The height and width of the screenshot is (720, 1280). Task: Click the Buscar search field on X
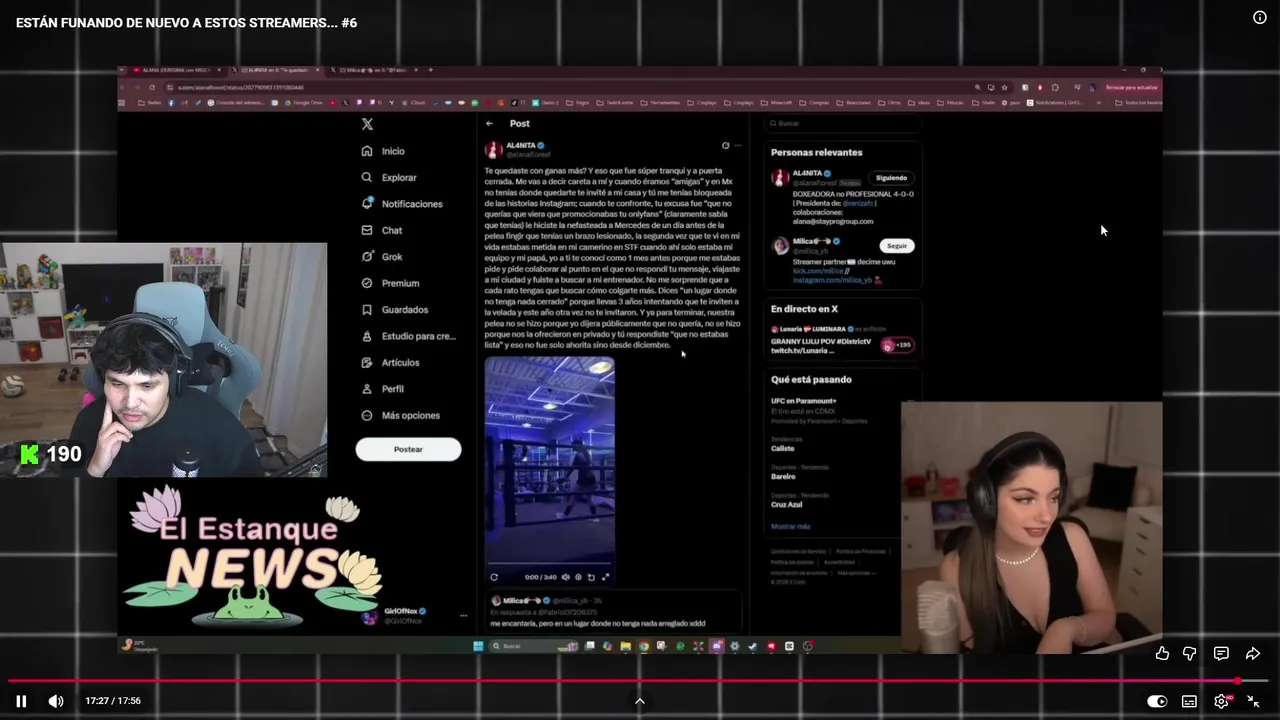841,123
